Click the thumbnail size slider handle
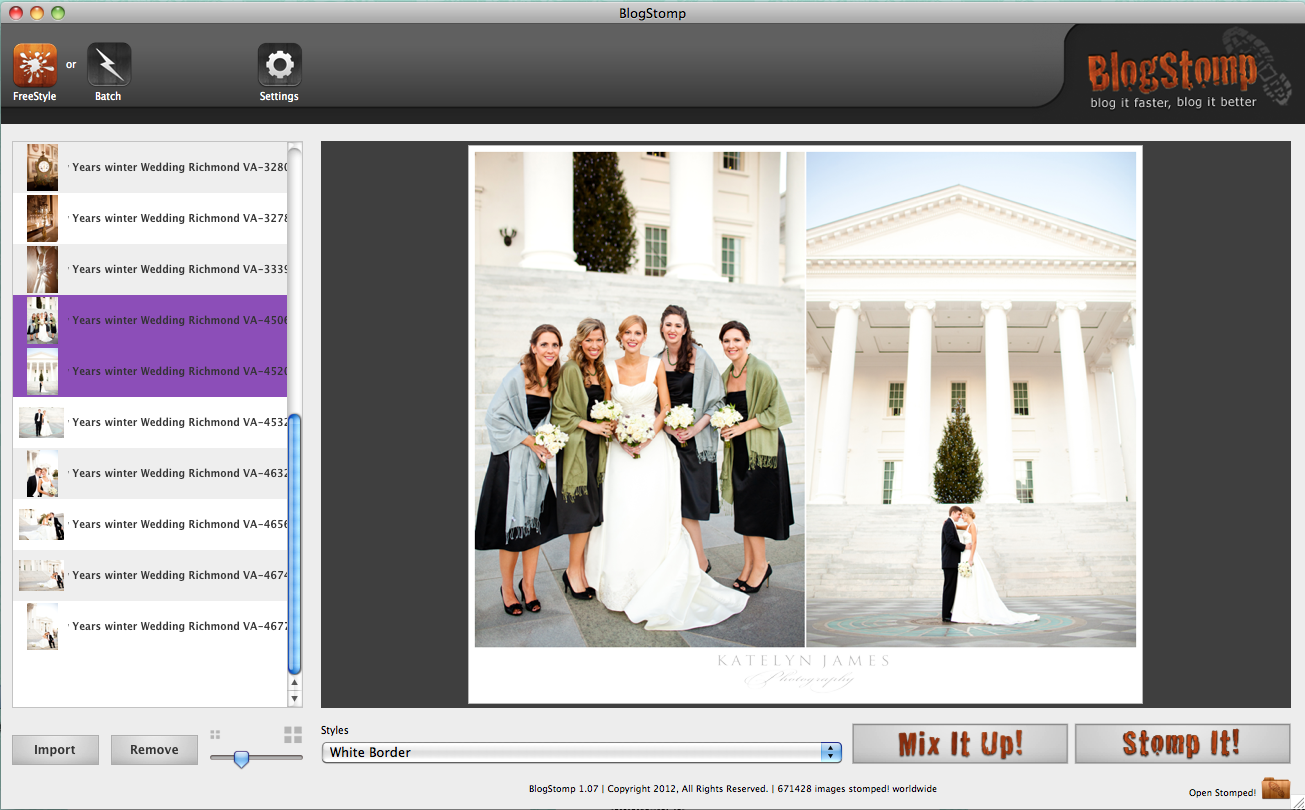This screenshot has width=1305, height=810. pos(241,759)
